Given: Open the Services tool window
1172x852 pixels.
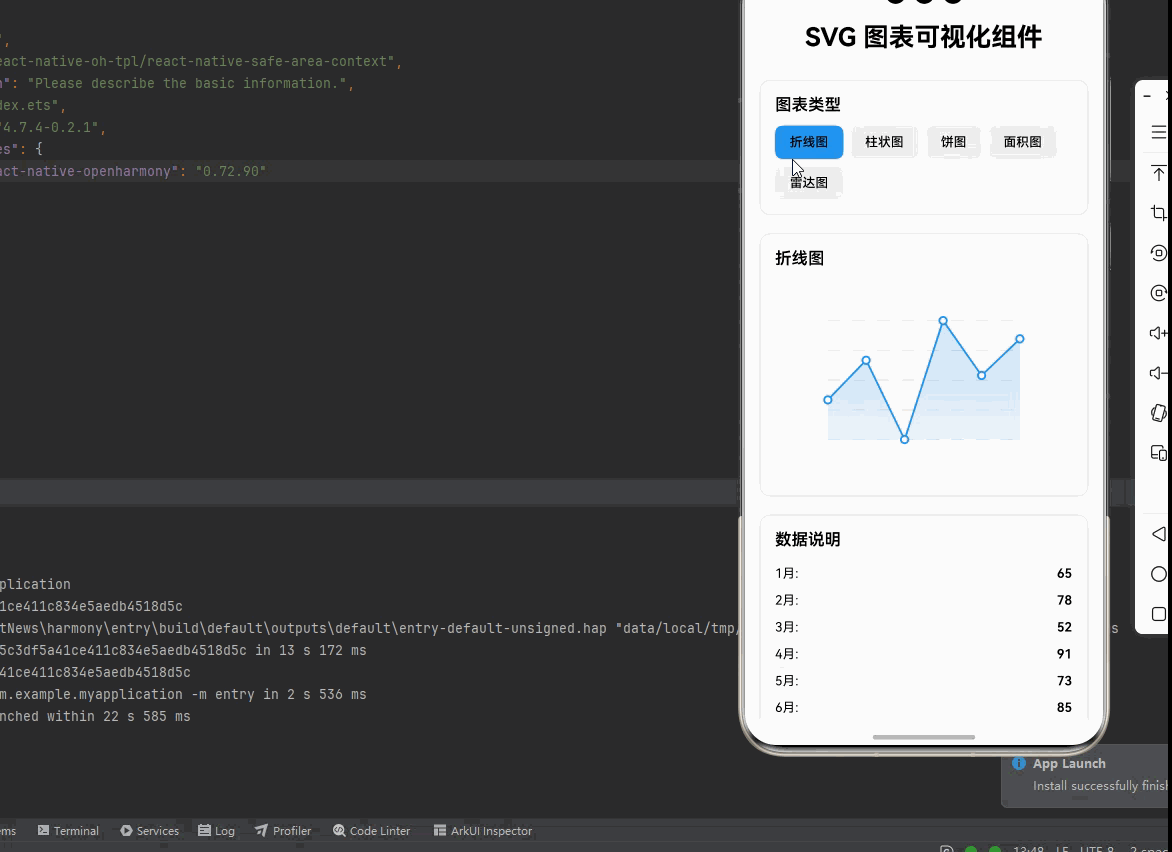Looking at the screenshot, I should pos(149,830).
